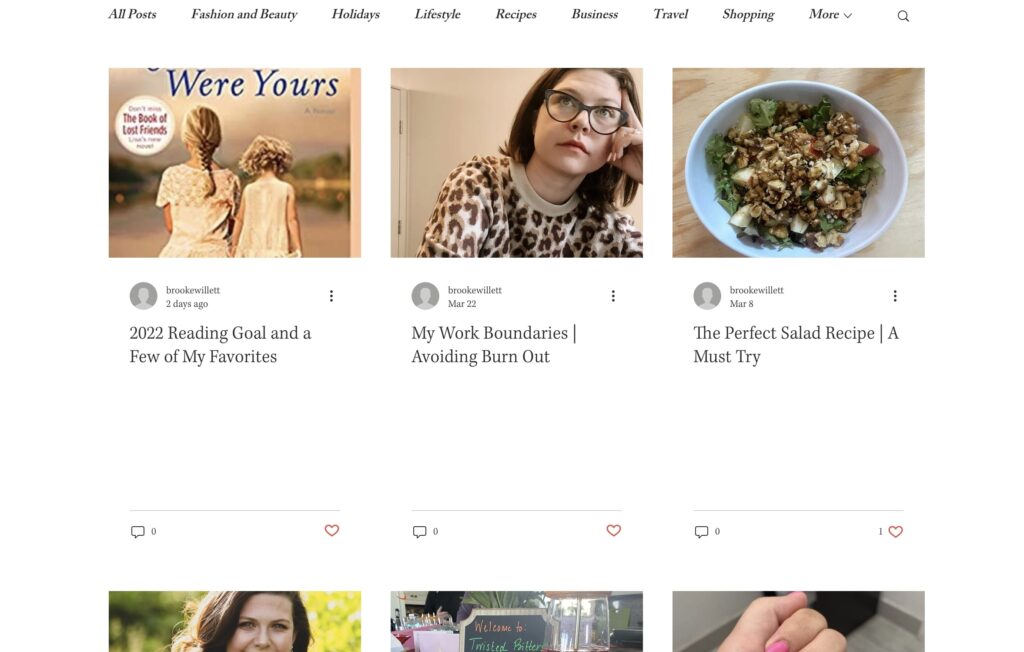Click author avatar on 2022 Reading Goal post
1024x652 pixels.
[144, 296]
